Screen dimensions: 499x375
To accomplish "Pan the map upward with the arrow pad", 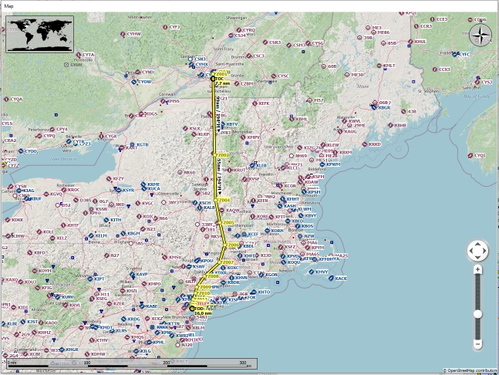I will coord(477,245).
